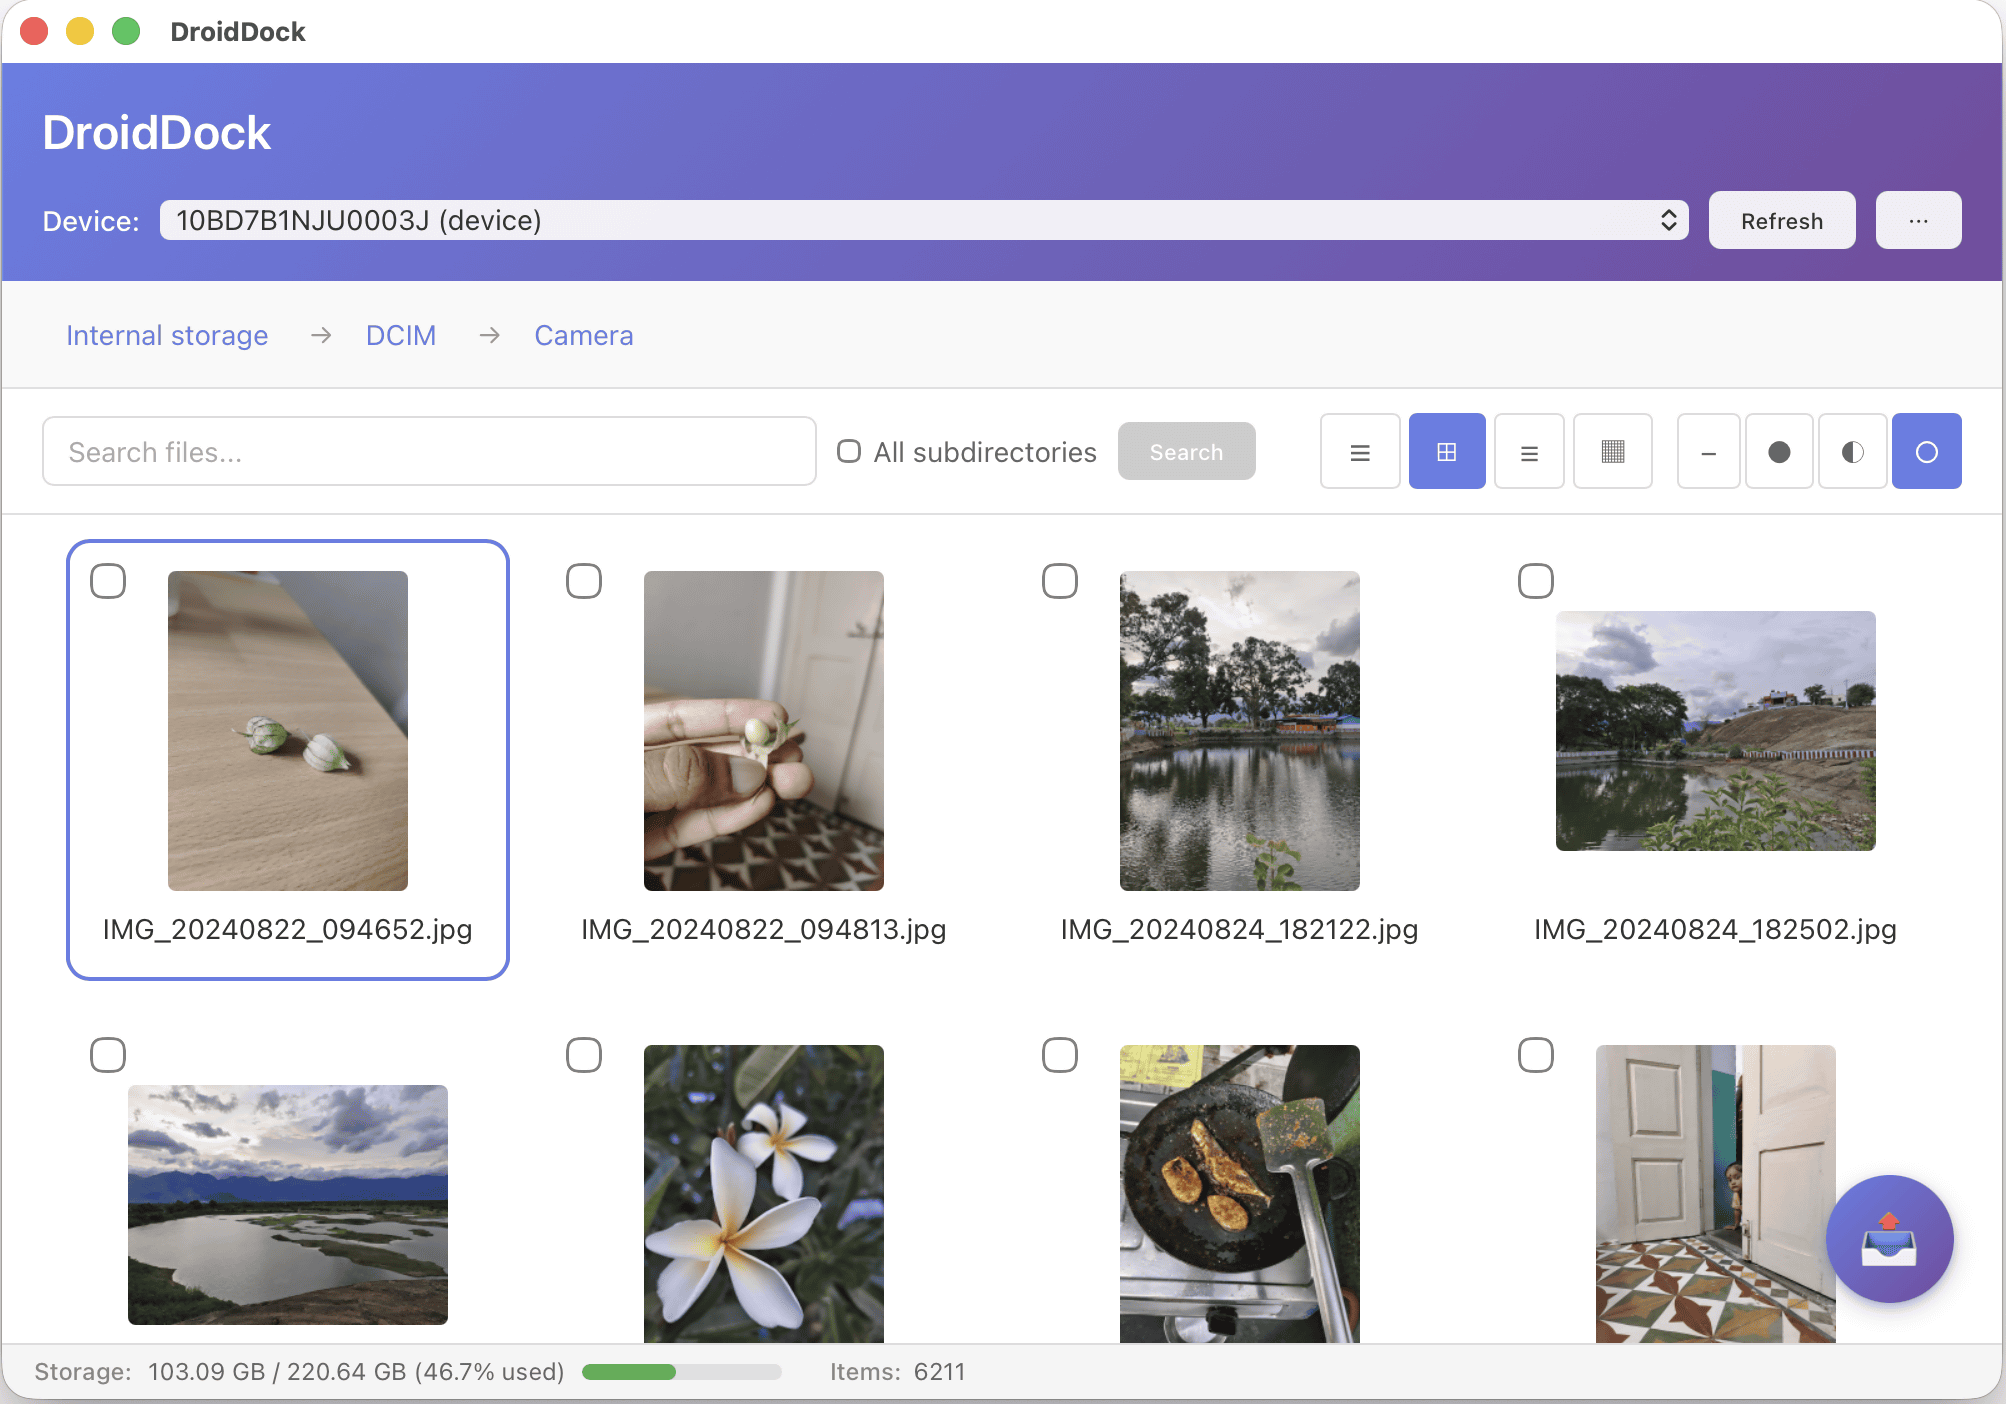Focus the Search files input field
Image resolution: width=2006 pixels, height=1404 pixels.
(429, 452)
